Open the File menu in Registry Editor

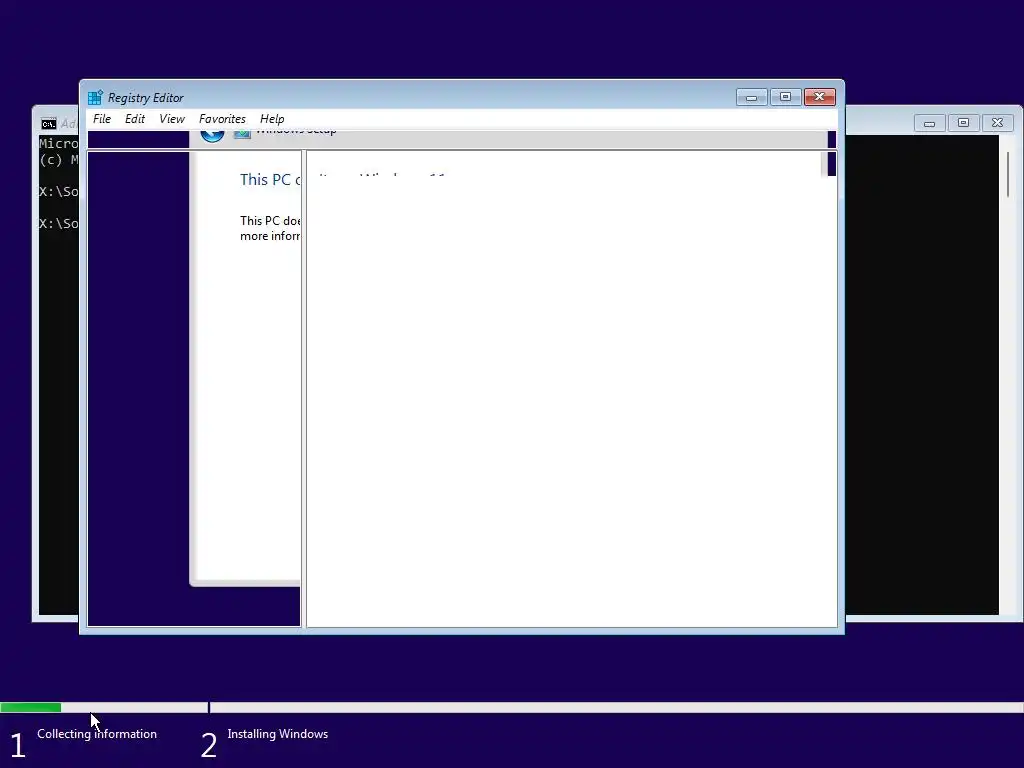pyautogui.click(x=102, y=119)
